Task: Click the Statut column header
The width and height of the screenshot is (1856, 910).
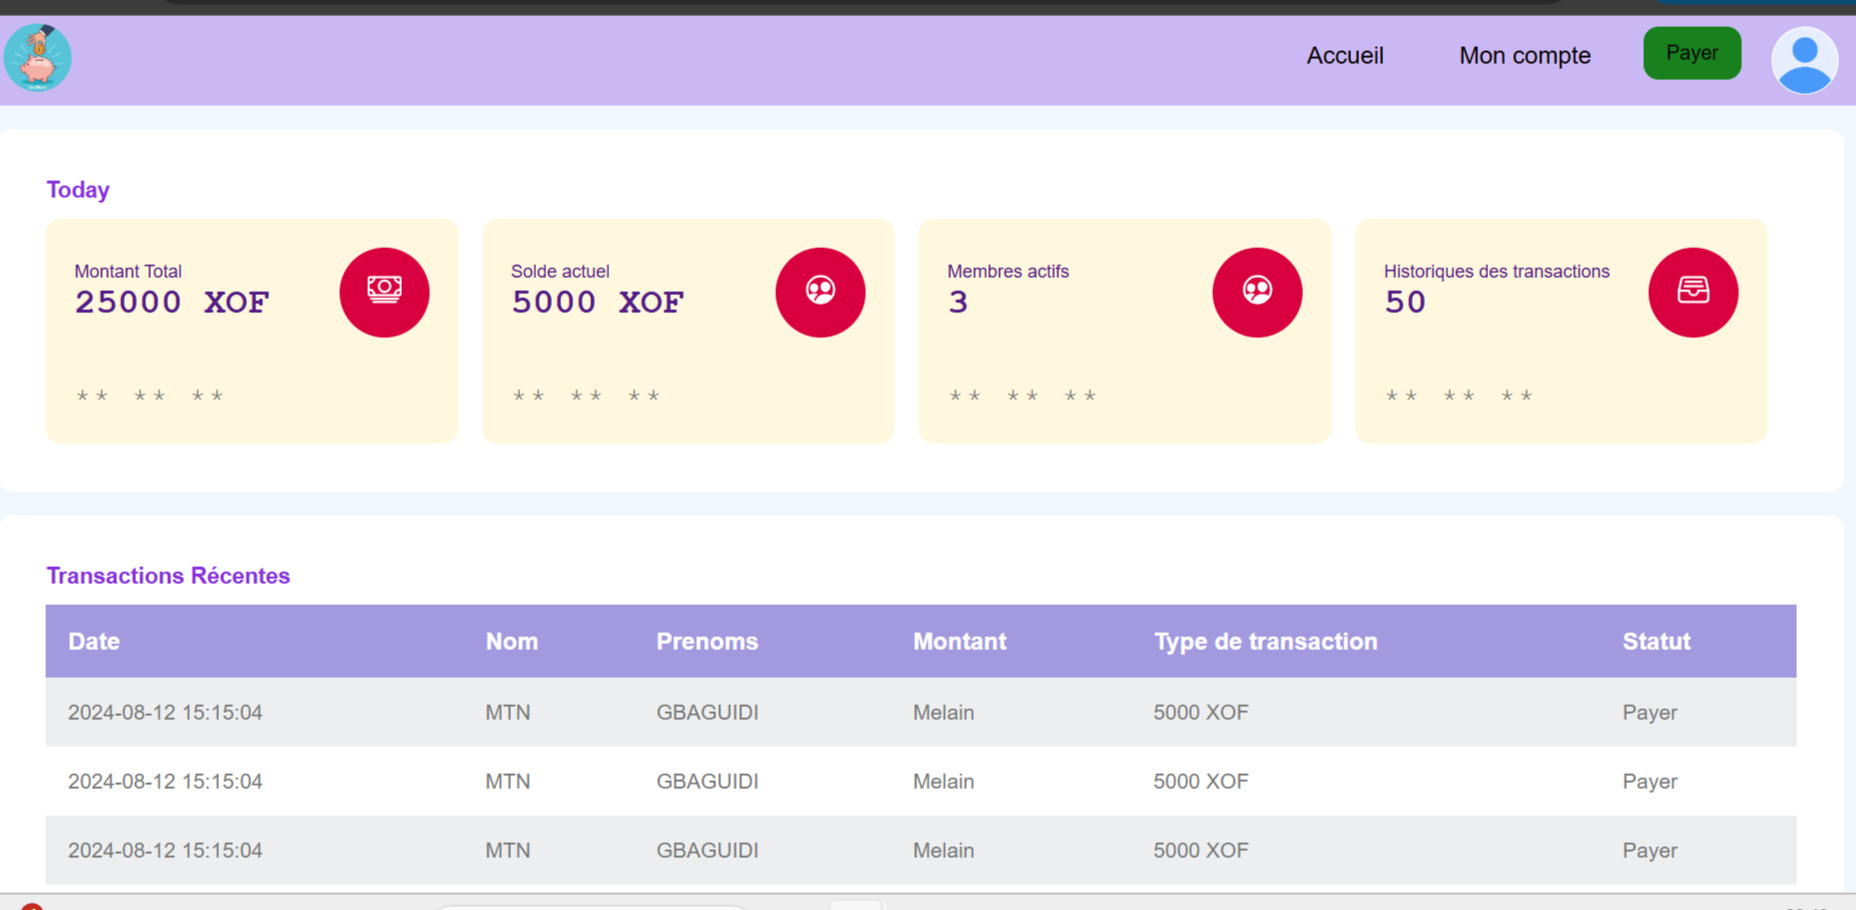Action: [x=1656, y=641]
